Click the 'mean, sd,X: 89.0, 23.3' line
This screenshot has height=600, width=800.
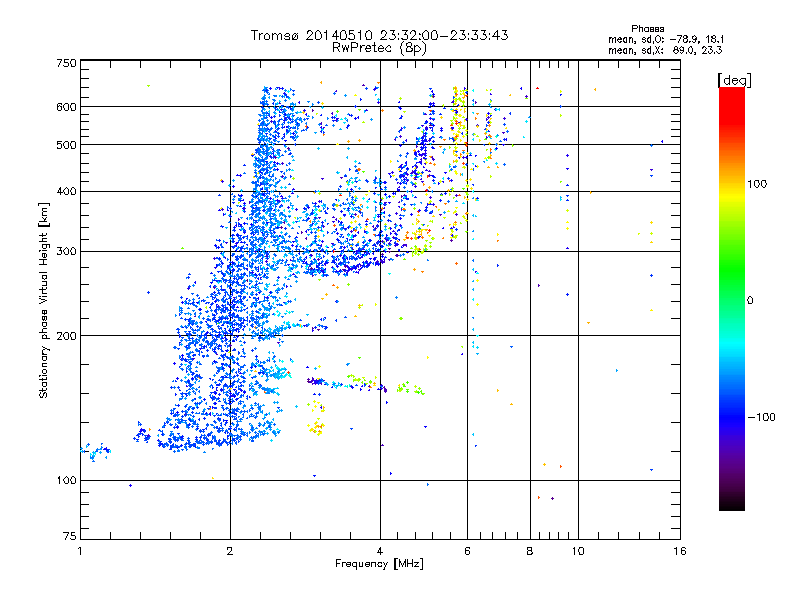click(x=665, y=50)
